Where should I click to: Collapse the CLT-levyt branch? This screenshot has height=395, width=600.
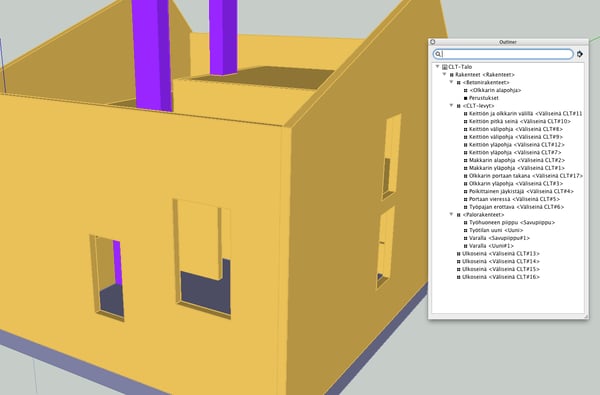click(452, 105)
